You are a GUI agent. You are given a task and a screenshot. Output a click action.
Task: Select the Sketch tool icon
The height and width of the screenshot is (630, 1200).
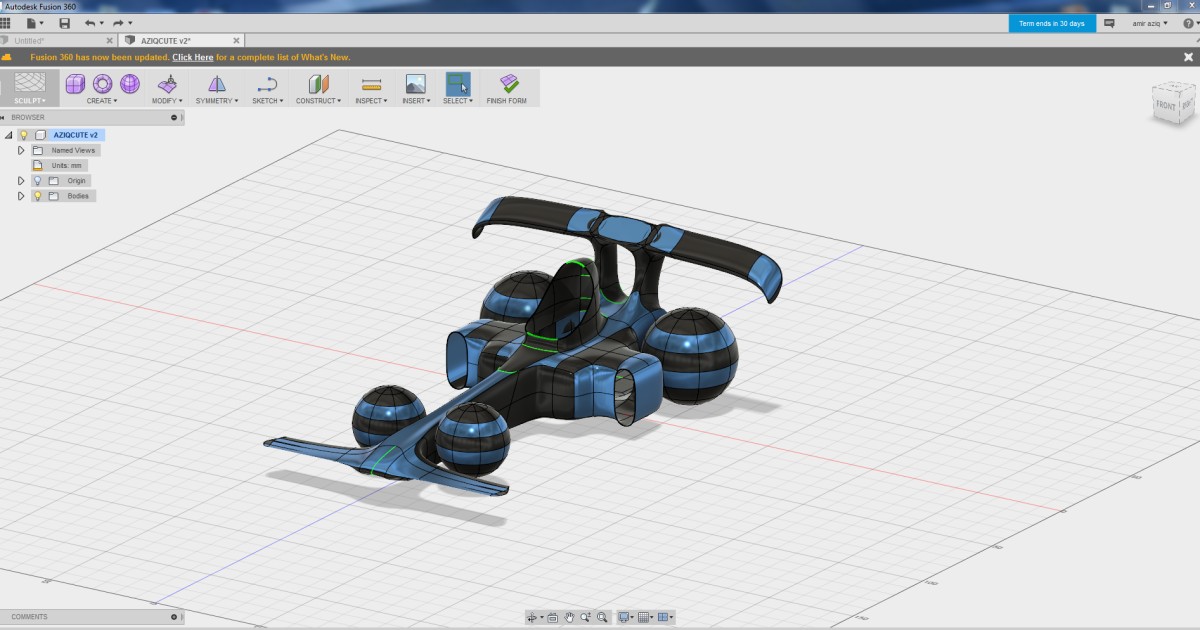(x=265, y=87)
